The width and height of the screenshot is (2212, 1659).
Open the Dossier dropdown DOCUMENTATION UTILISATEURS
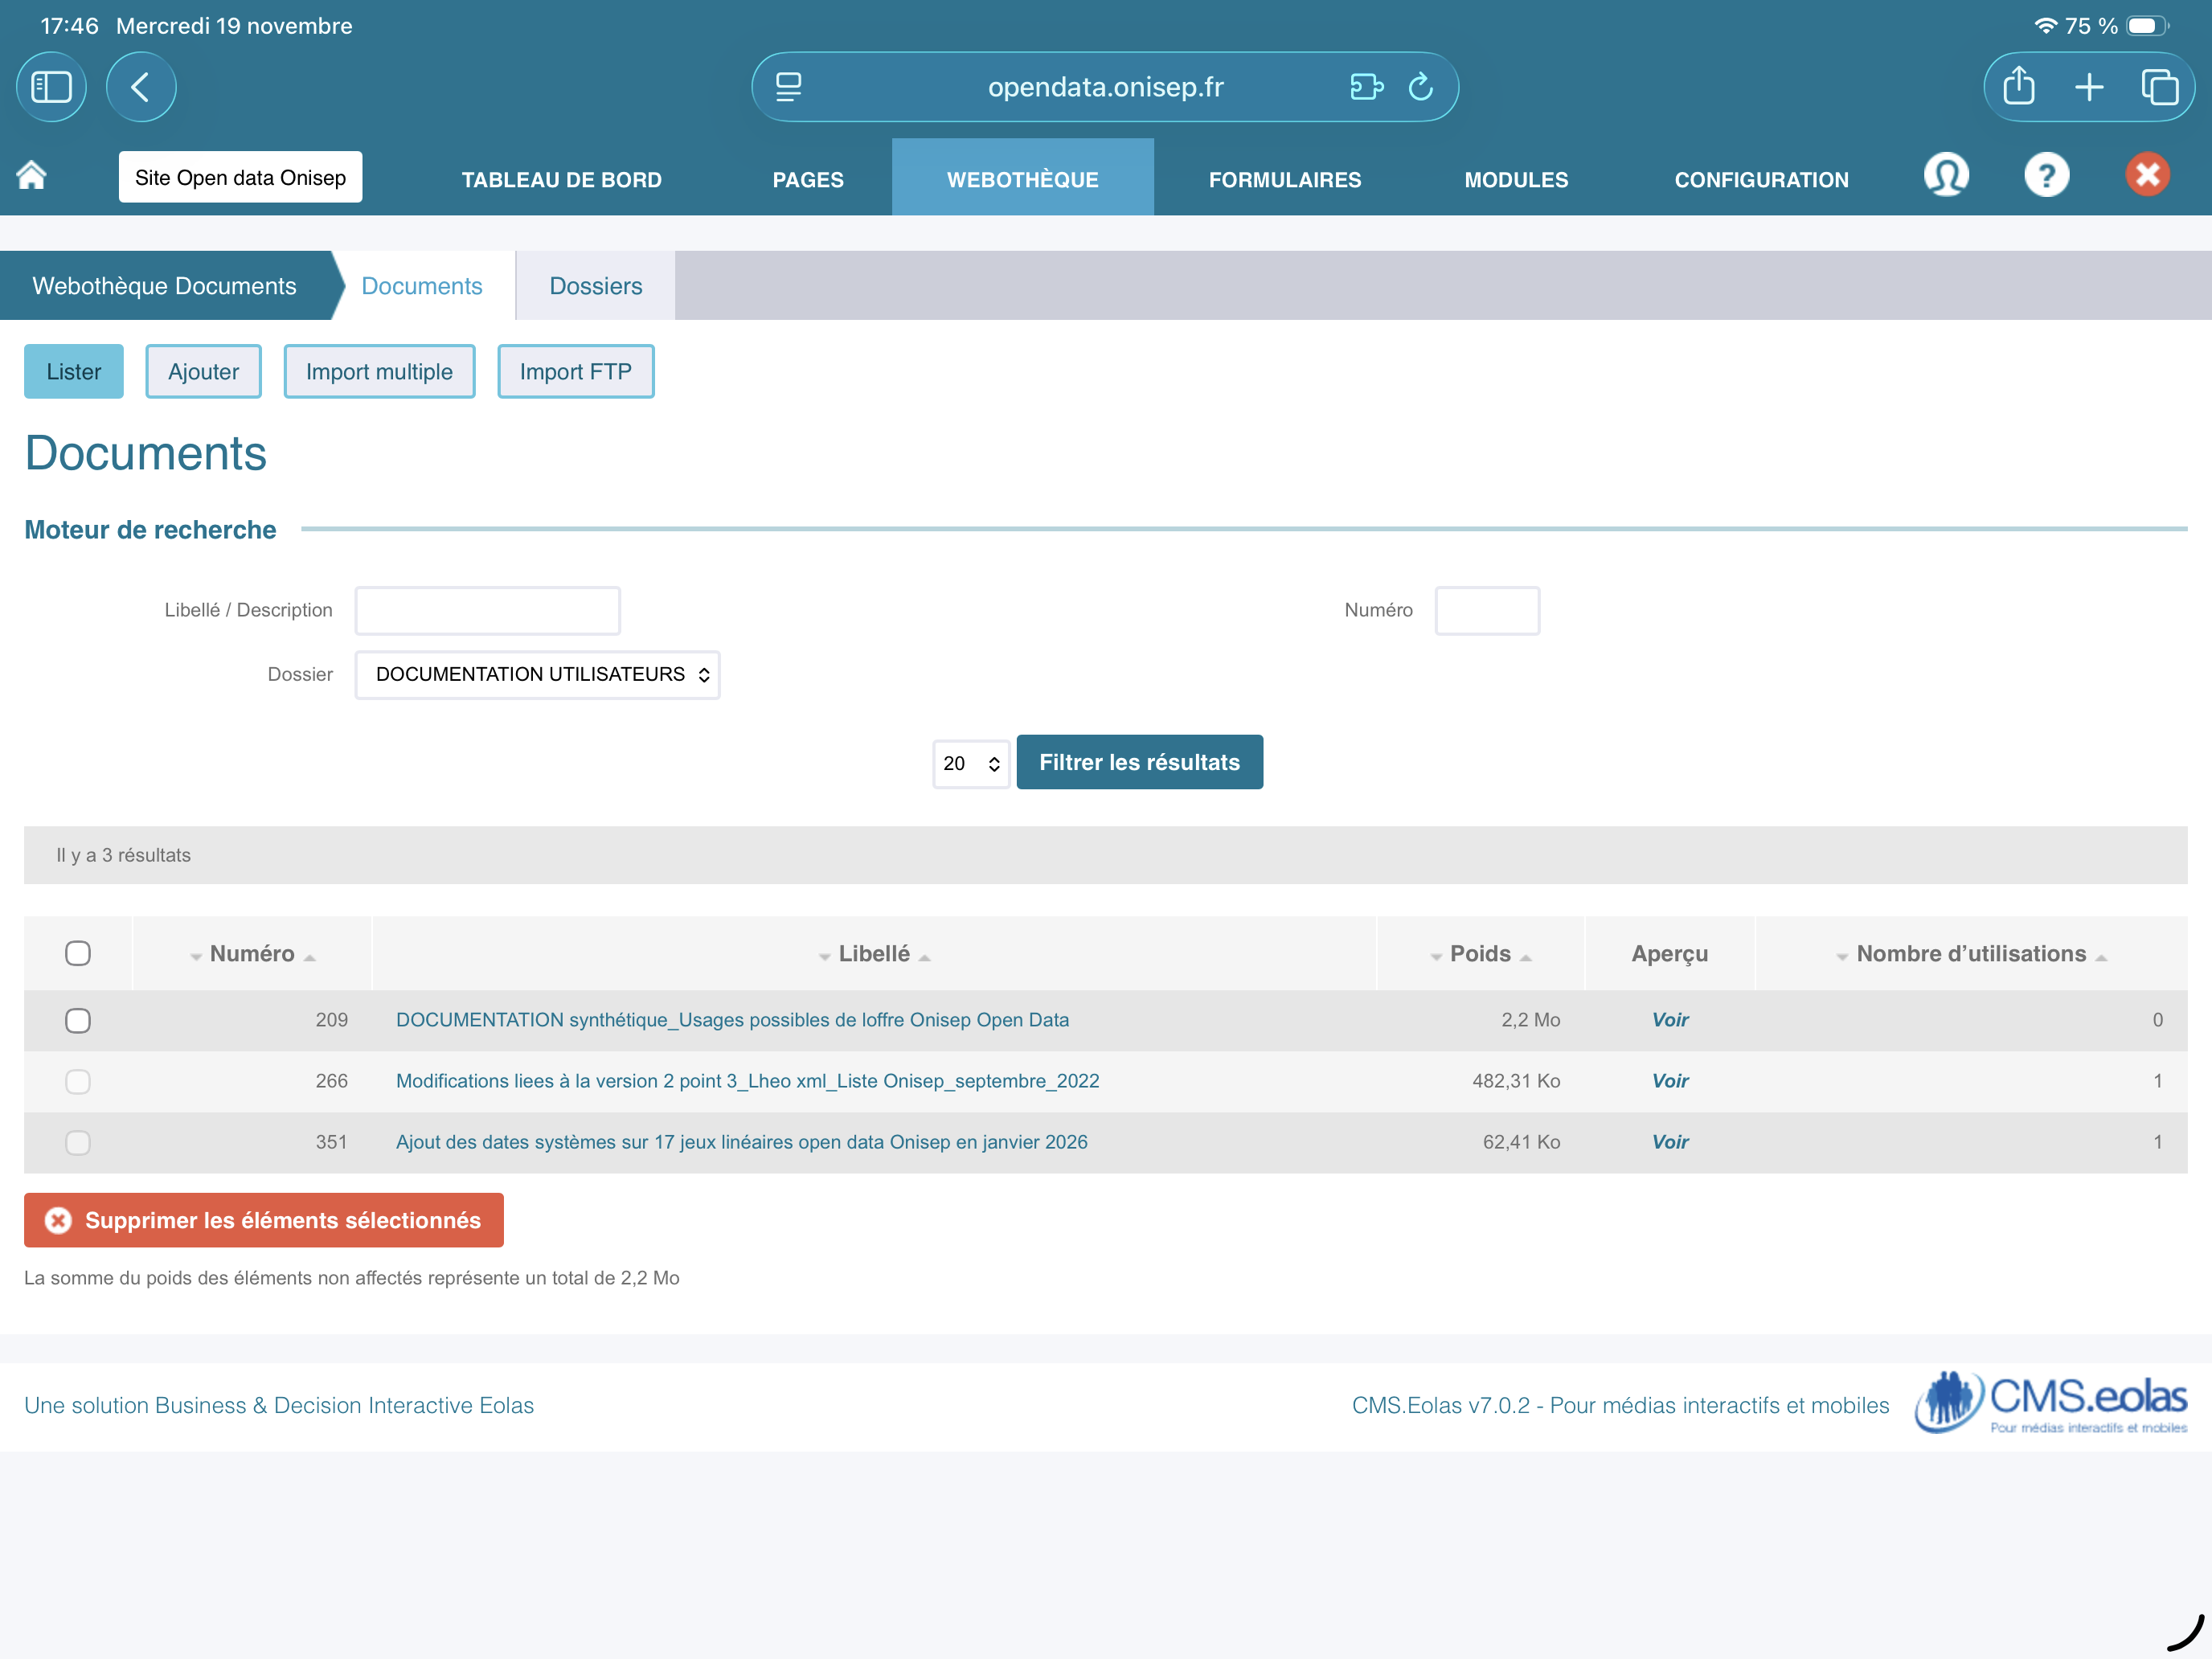[537, 675]
